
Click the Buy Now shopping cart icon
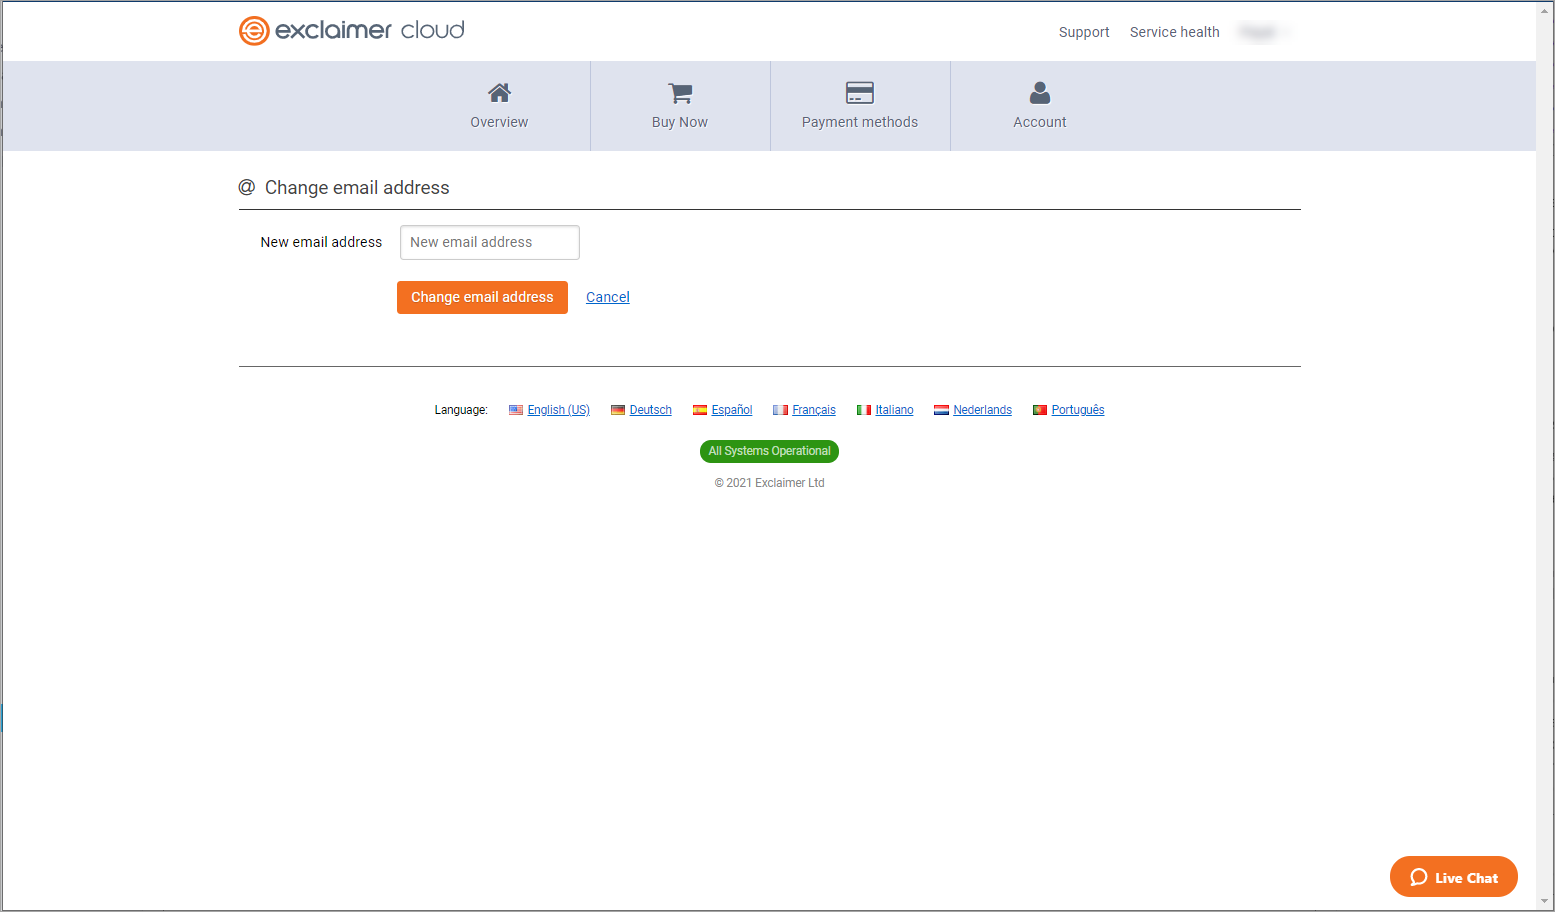click(x=680, y=93)
